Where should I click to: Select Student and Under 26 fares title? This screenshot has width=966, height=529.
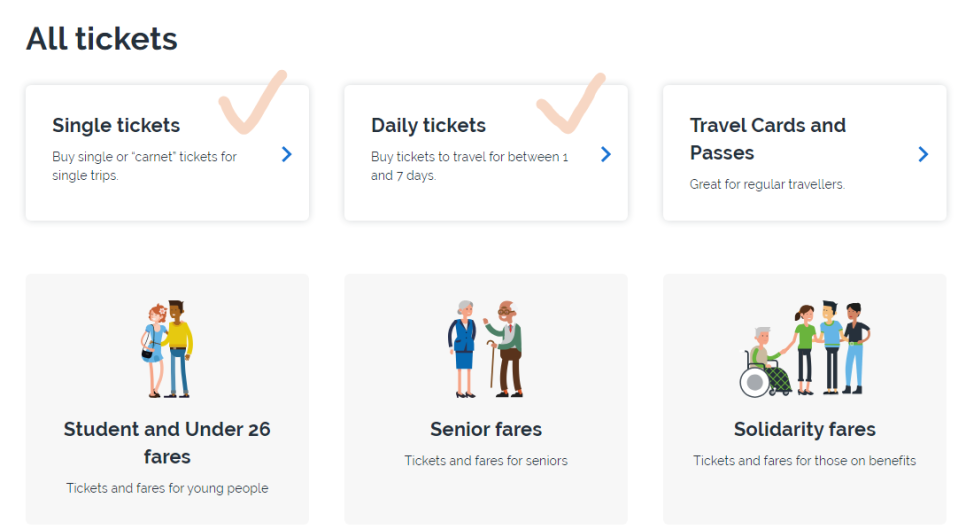pos(167,443)
